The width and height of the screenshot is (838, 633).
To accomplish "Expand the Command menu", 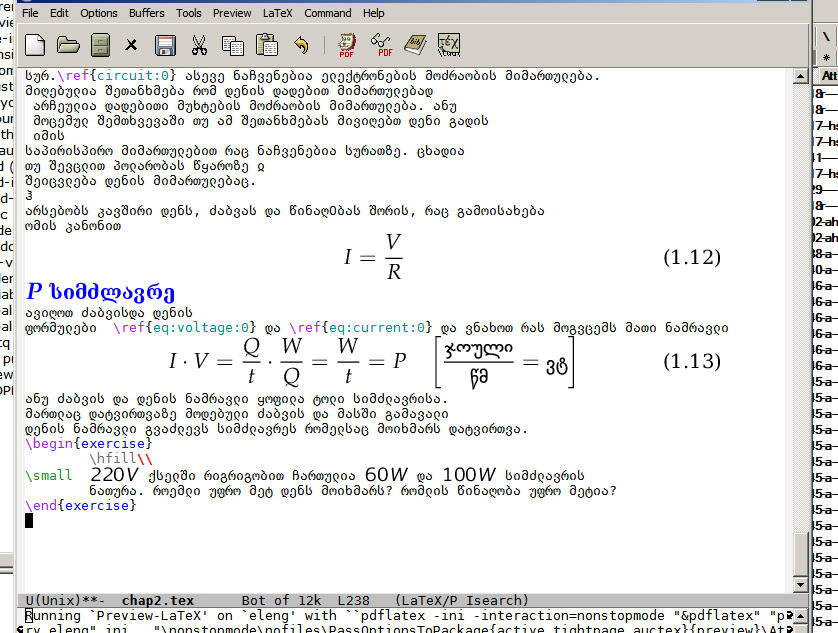I will click(x=328, y=14).
